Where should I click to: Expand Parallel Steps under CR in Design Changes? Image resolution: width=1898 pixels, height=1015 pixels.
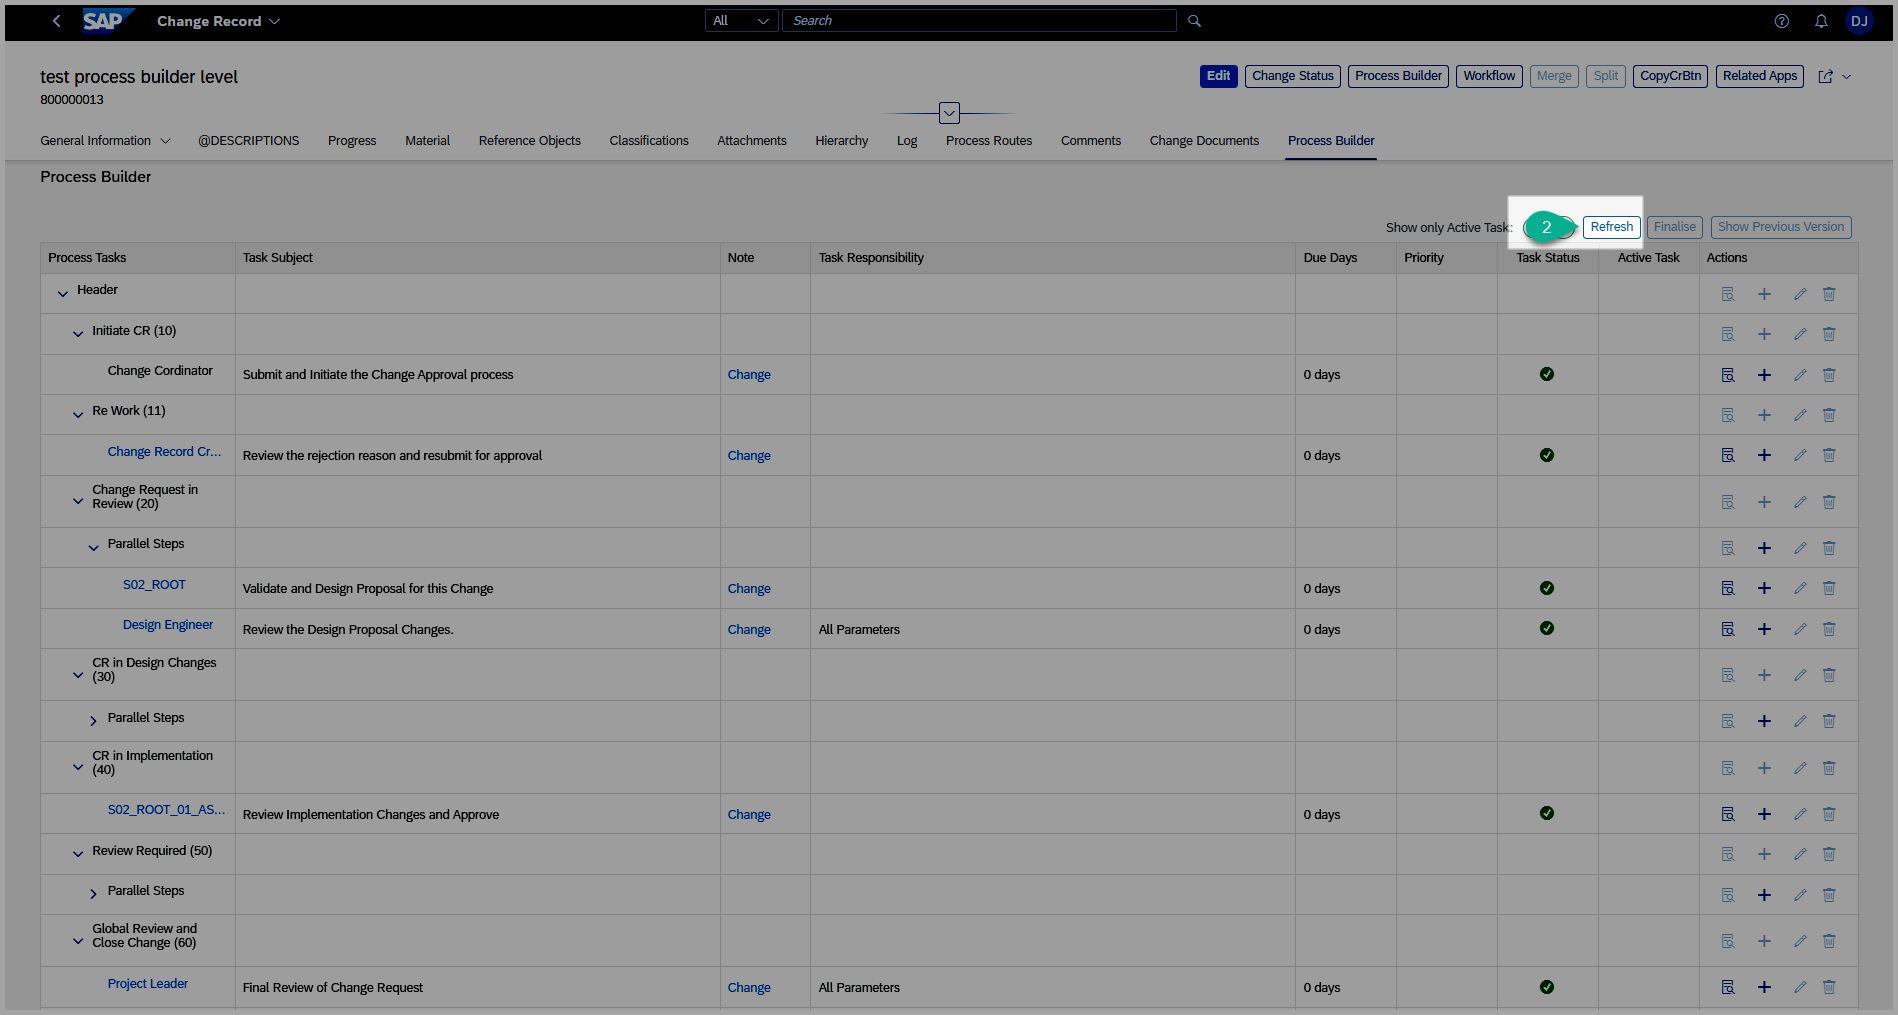pos(93,721)
